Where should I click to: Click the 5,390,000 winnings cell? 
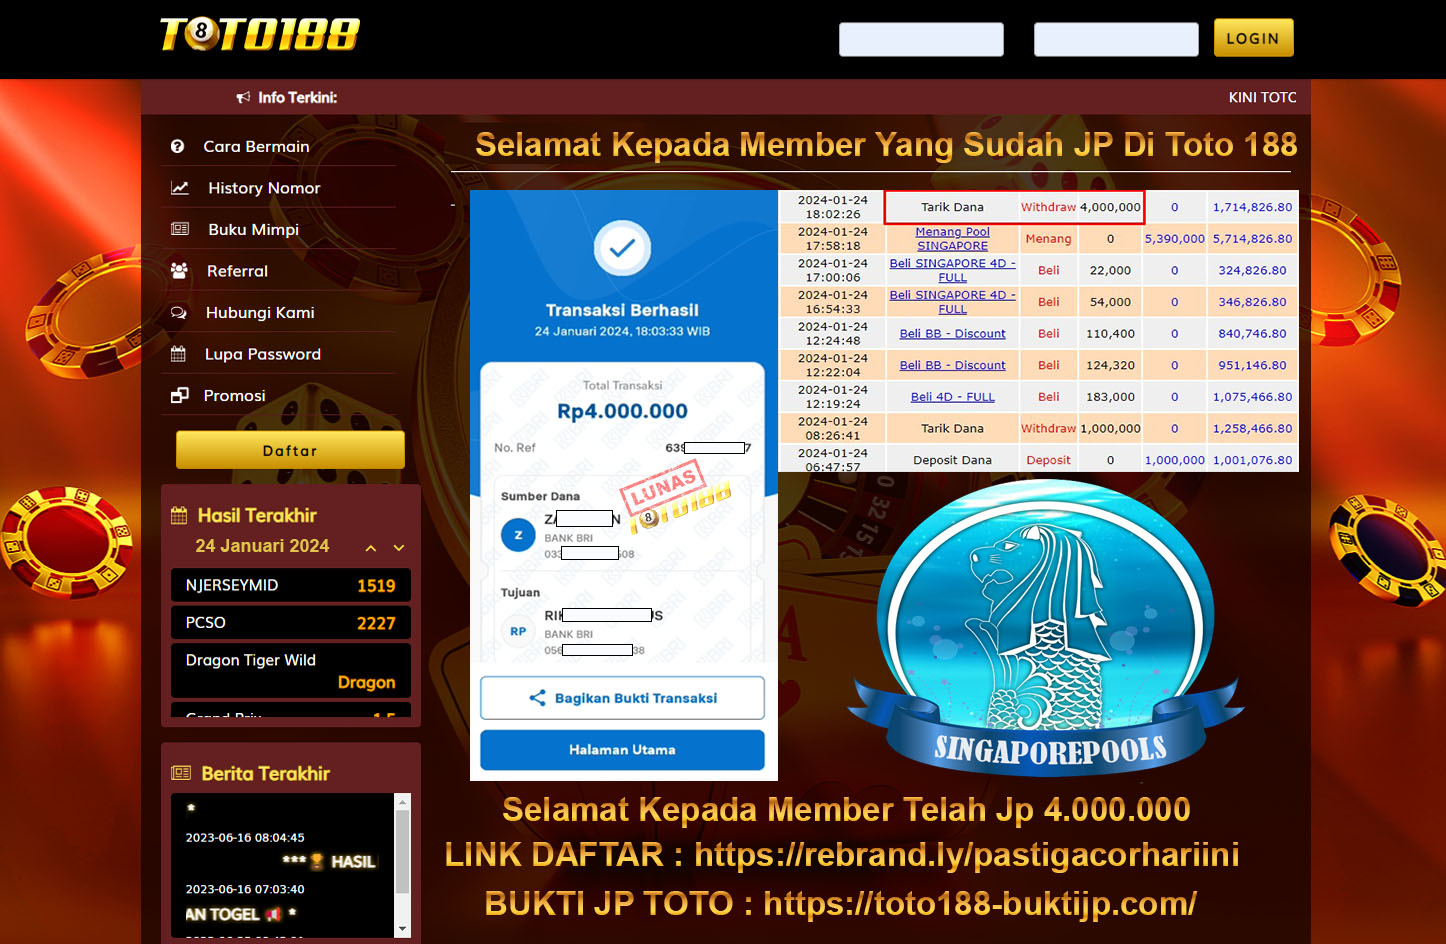click(1174, 239)
